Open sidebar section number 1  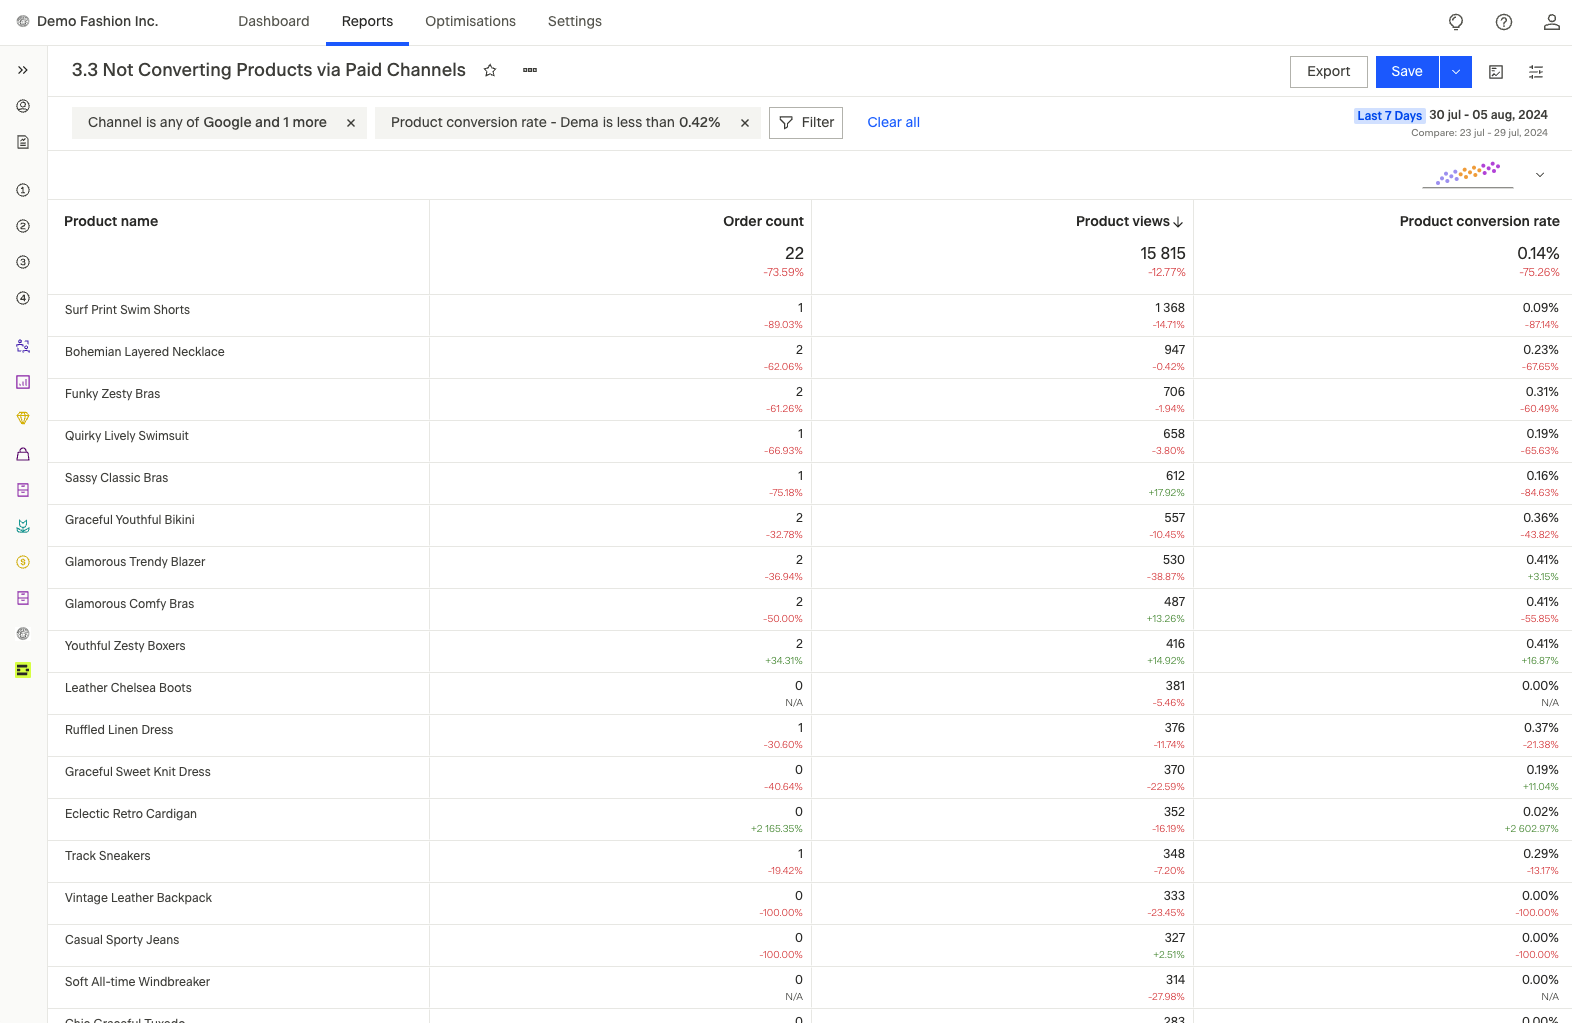coord(23,190)
